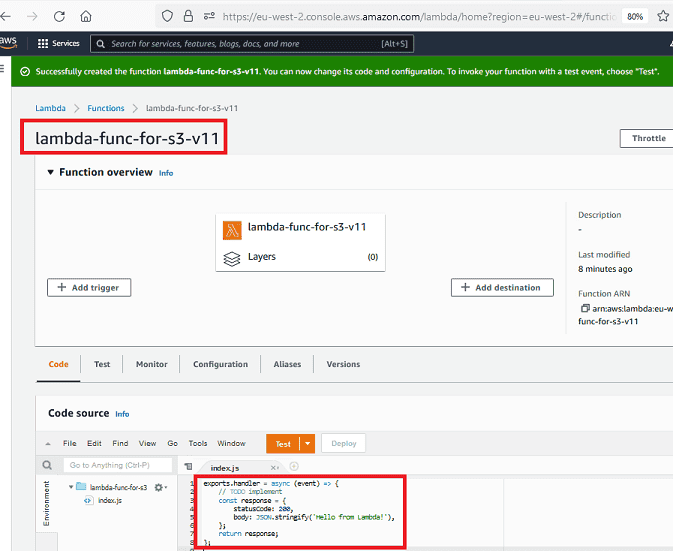This screenshot has height=551, width=673.
Task: Collapse the lambda-func-for-s3 folder tree
Action: (71, 487)
